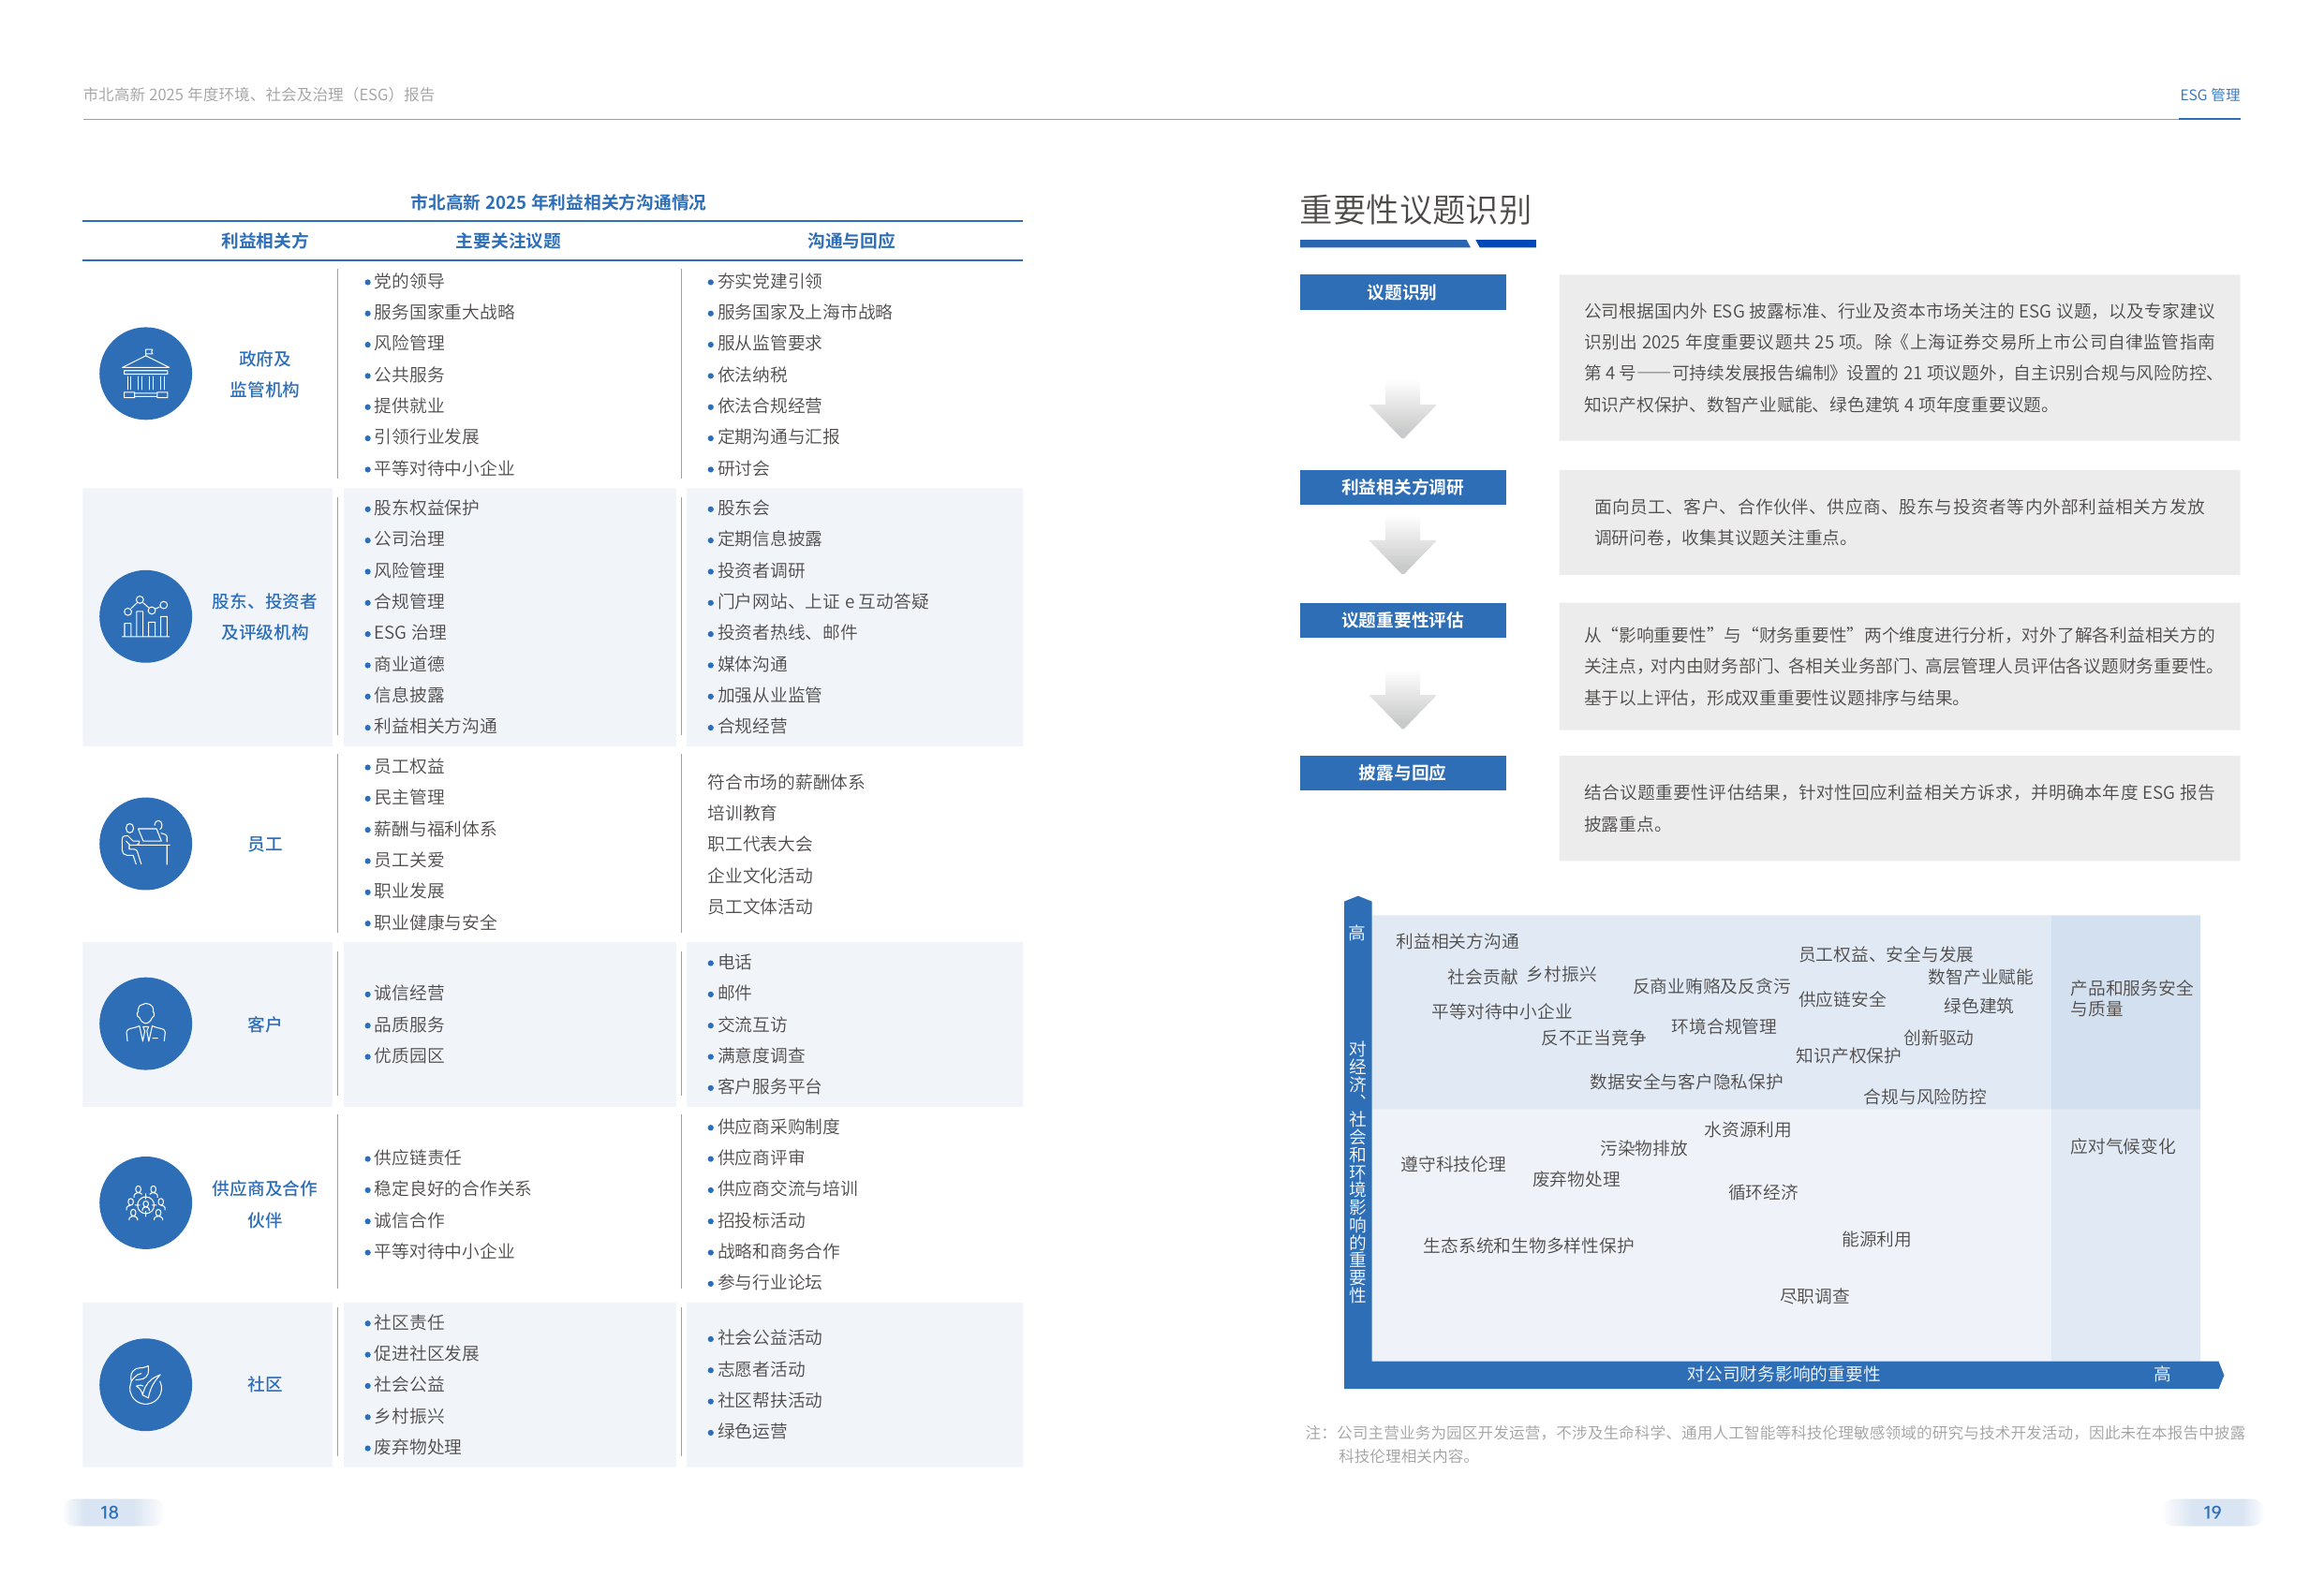Click 产品和服务安全与质量 in matrix
The height and width of the screenshot is (1577, 2324).
click(x=2131, y=998)
